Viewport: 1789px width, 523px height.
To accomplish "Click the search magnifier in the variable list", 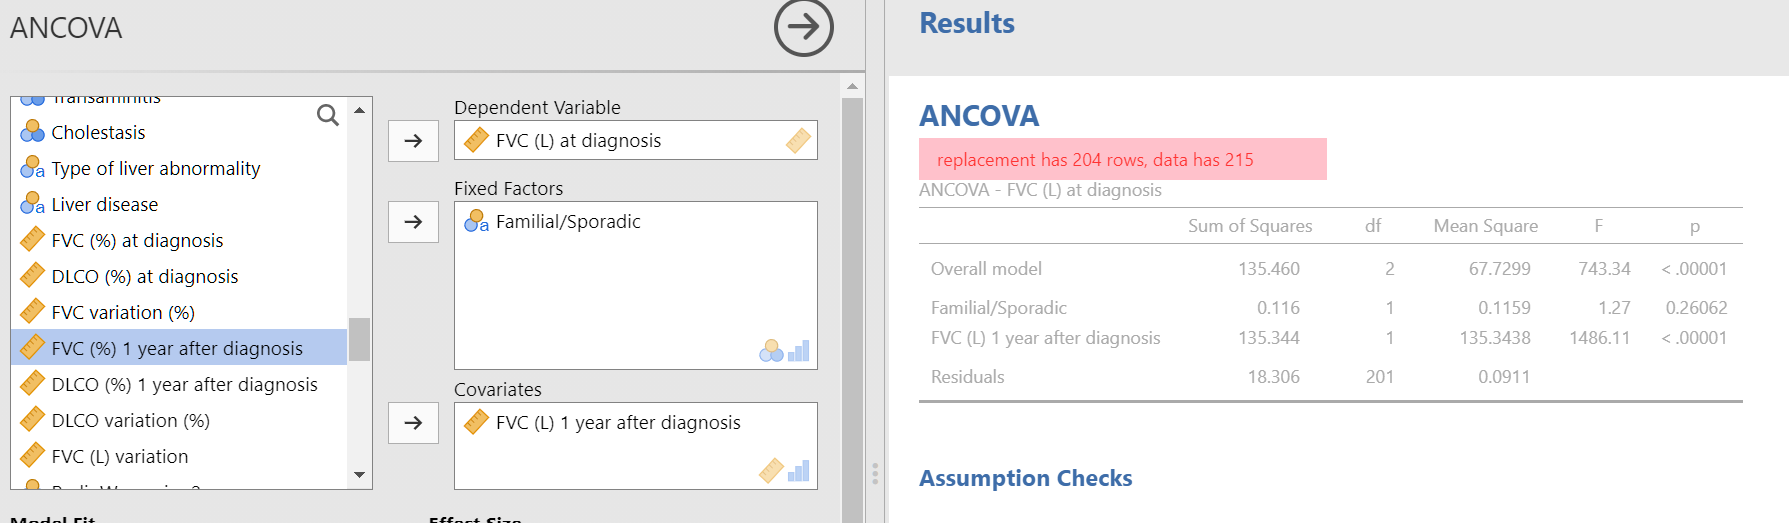I will click(x=327, y=115).
